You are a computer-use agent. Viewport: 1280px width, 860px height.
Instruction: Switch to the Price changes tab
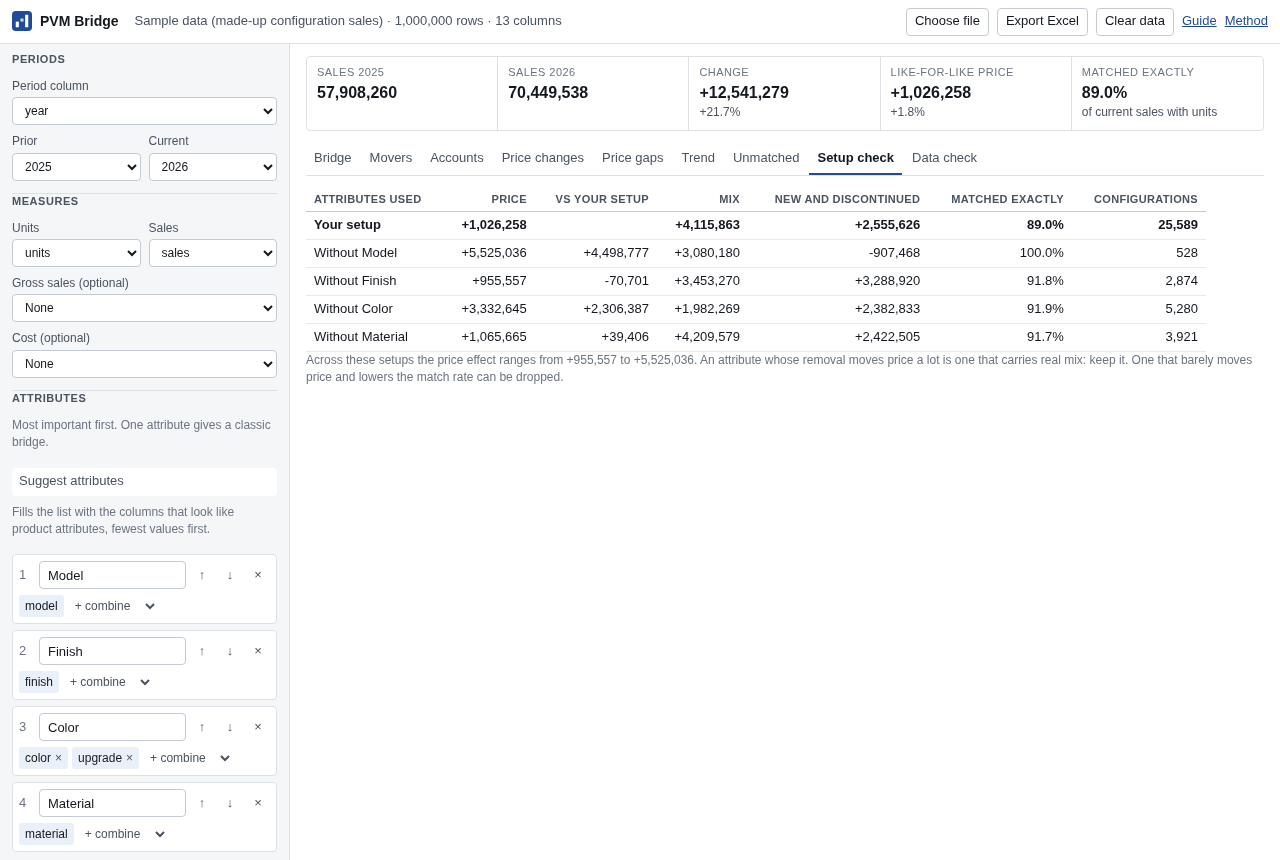tap(543, 158)
